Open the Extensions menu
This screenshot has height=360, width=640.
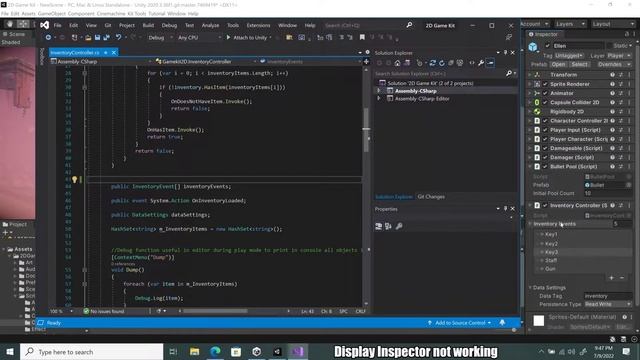(258, 25)
